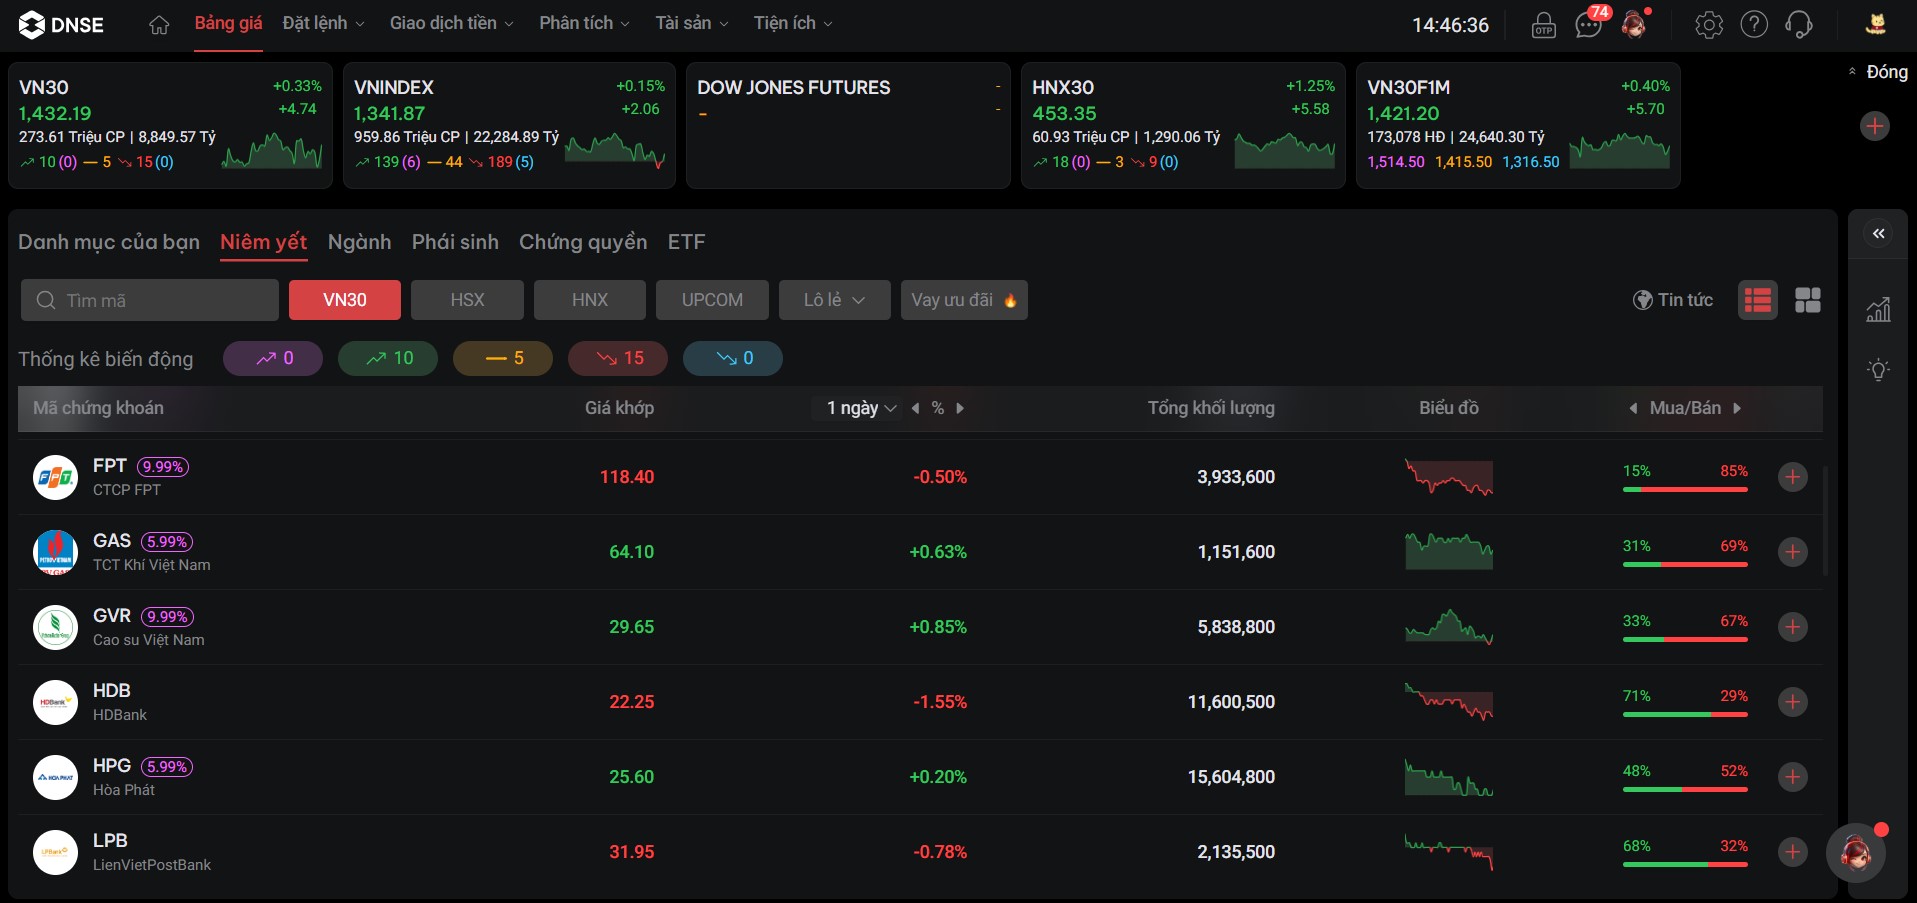Select the HSX filter button
This screenshot has width=1917, height=903.
coord(467,300)
